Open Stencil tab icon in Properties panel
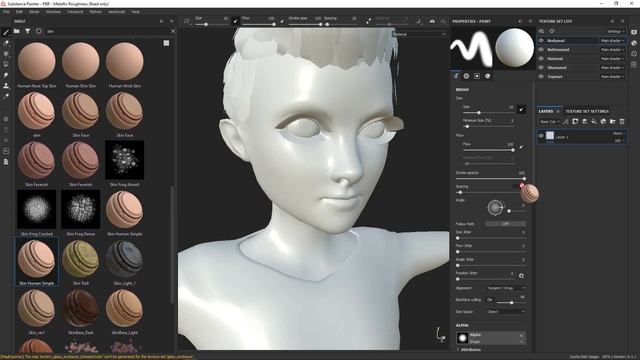Image resolution: width=640 pixels, height=360 pixels. (x=477, y=76)
